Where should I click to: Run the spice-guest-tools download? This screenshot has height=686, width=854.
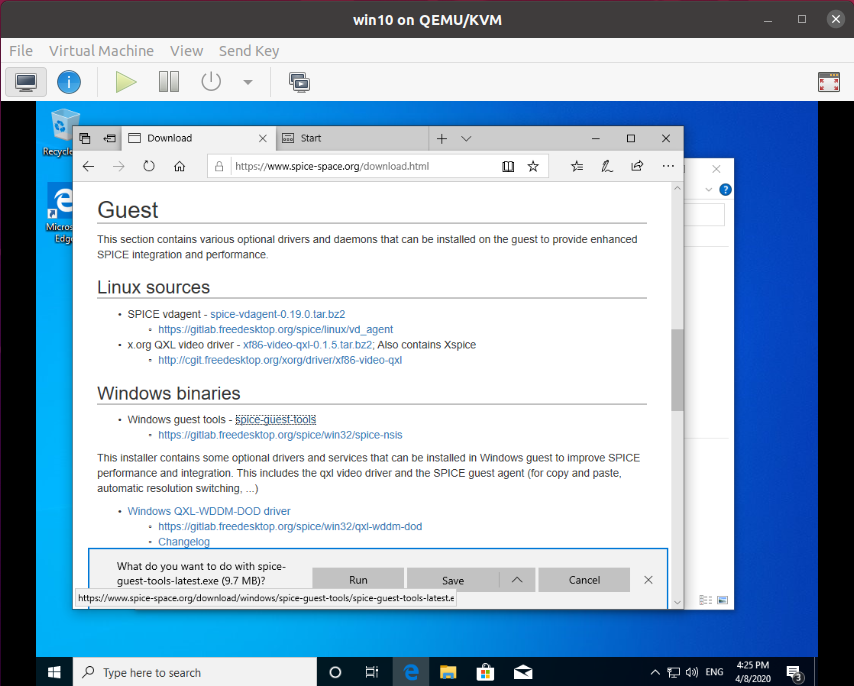point(358,580)
